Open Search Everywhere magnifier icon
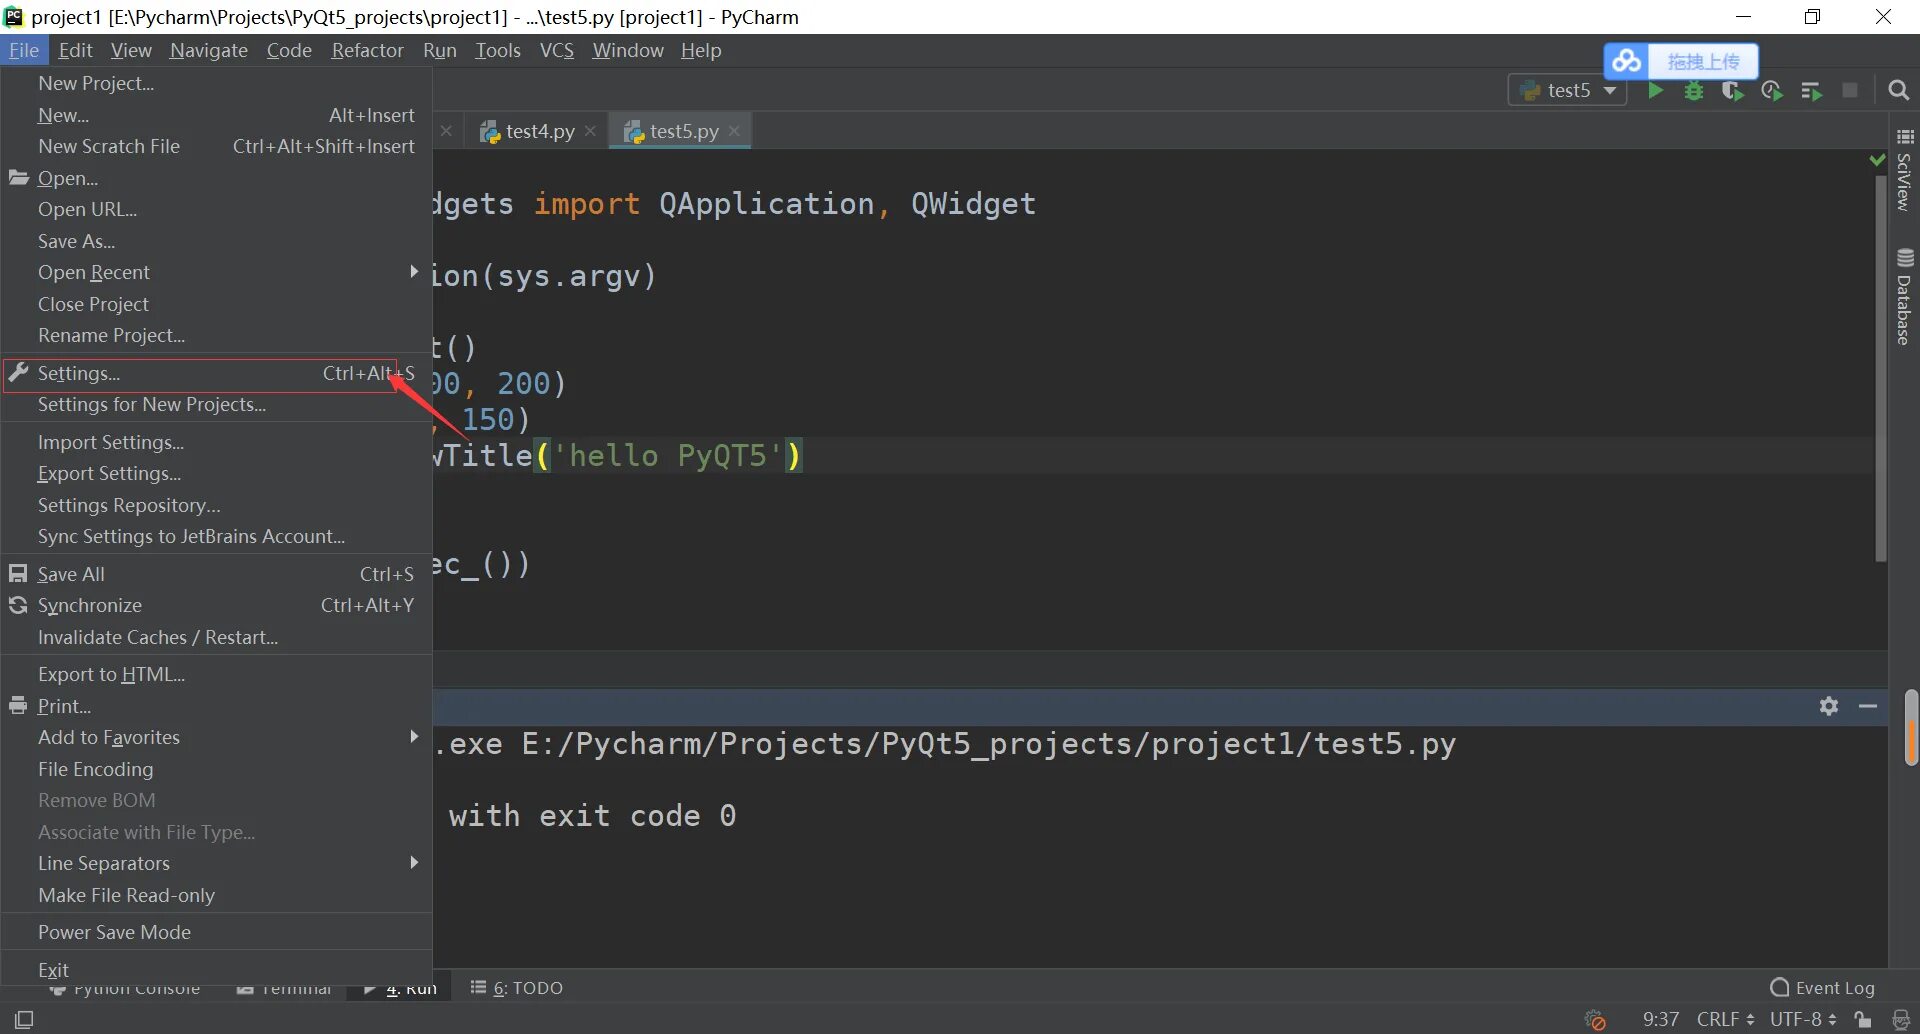The image size is (1920, 1034). click(1898, 91)
